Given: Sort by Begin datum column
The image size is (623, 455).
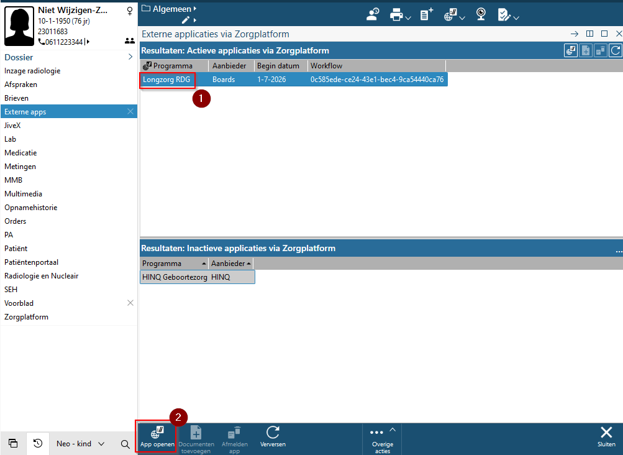Looking at the screenshot, I should click(x=280, y=66).
